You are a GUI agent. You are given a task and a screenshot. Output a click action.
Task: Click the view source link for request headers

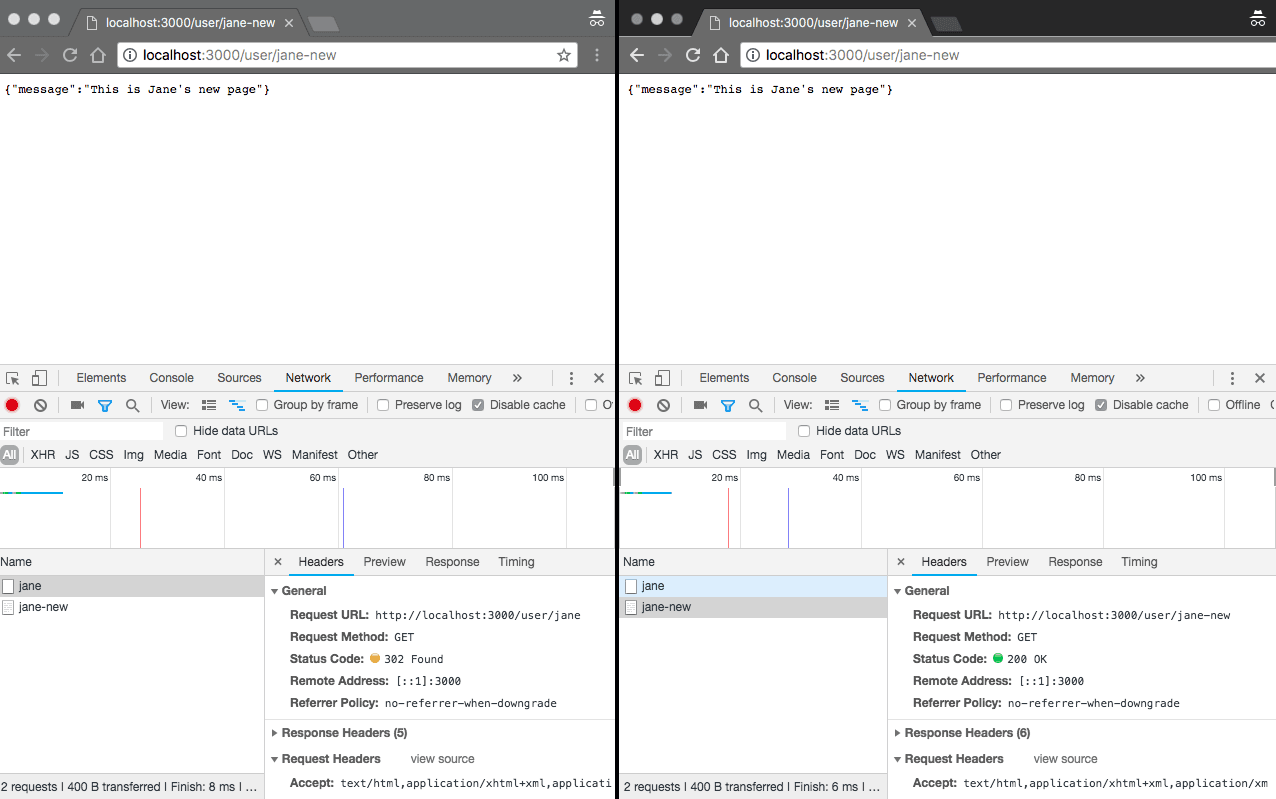tap(442, 758)
